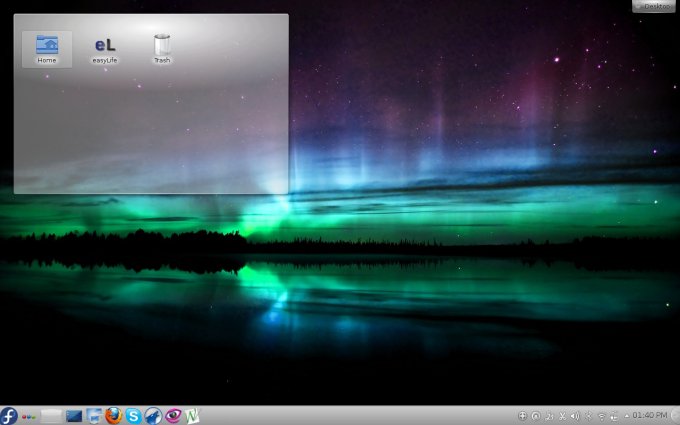
Task: Toggle Bluetooth from the system tray
Action: pyautogui.click(x=588, y=415)
